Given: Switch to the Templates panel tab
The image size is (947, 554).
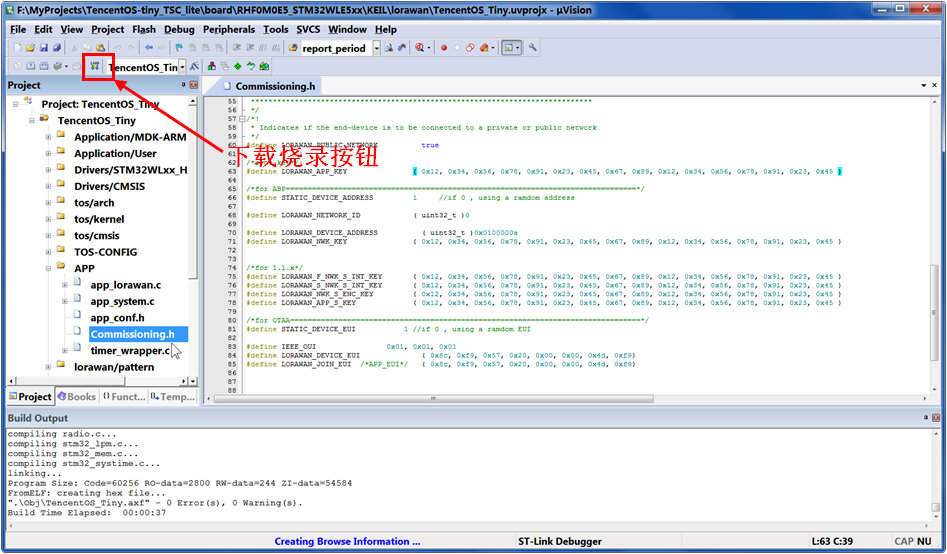Looking at the screenshot, I should tap(173, 397).
